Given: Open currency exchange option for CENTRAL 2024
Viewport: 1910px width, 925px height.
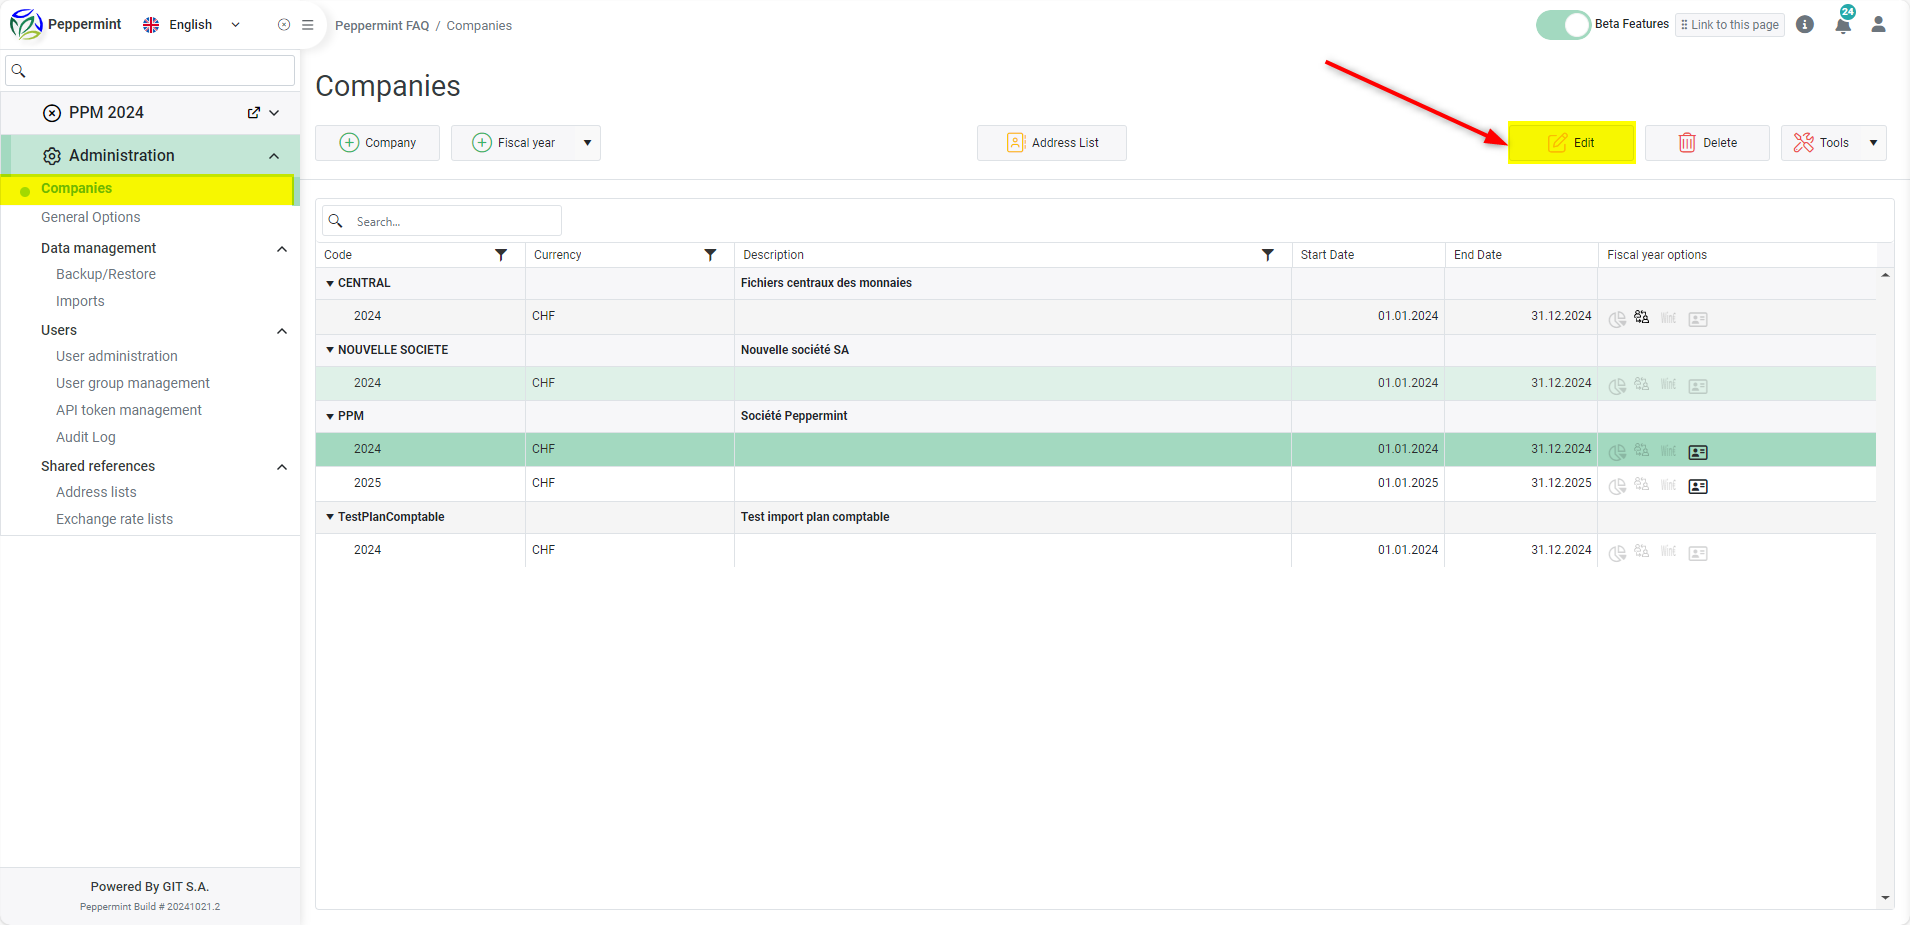Looking at the screenshot, I should coord(1642,317).
